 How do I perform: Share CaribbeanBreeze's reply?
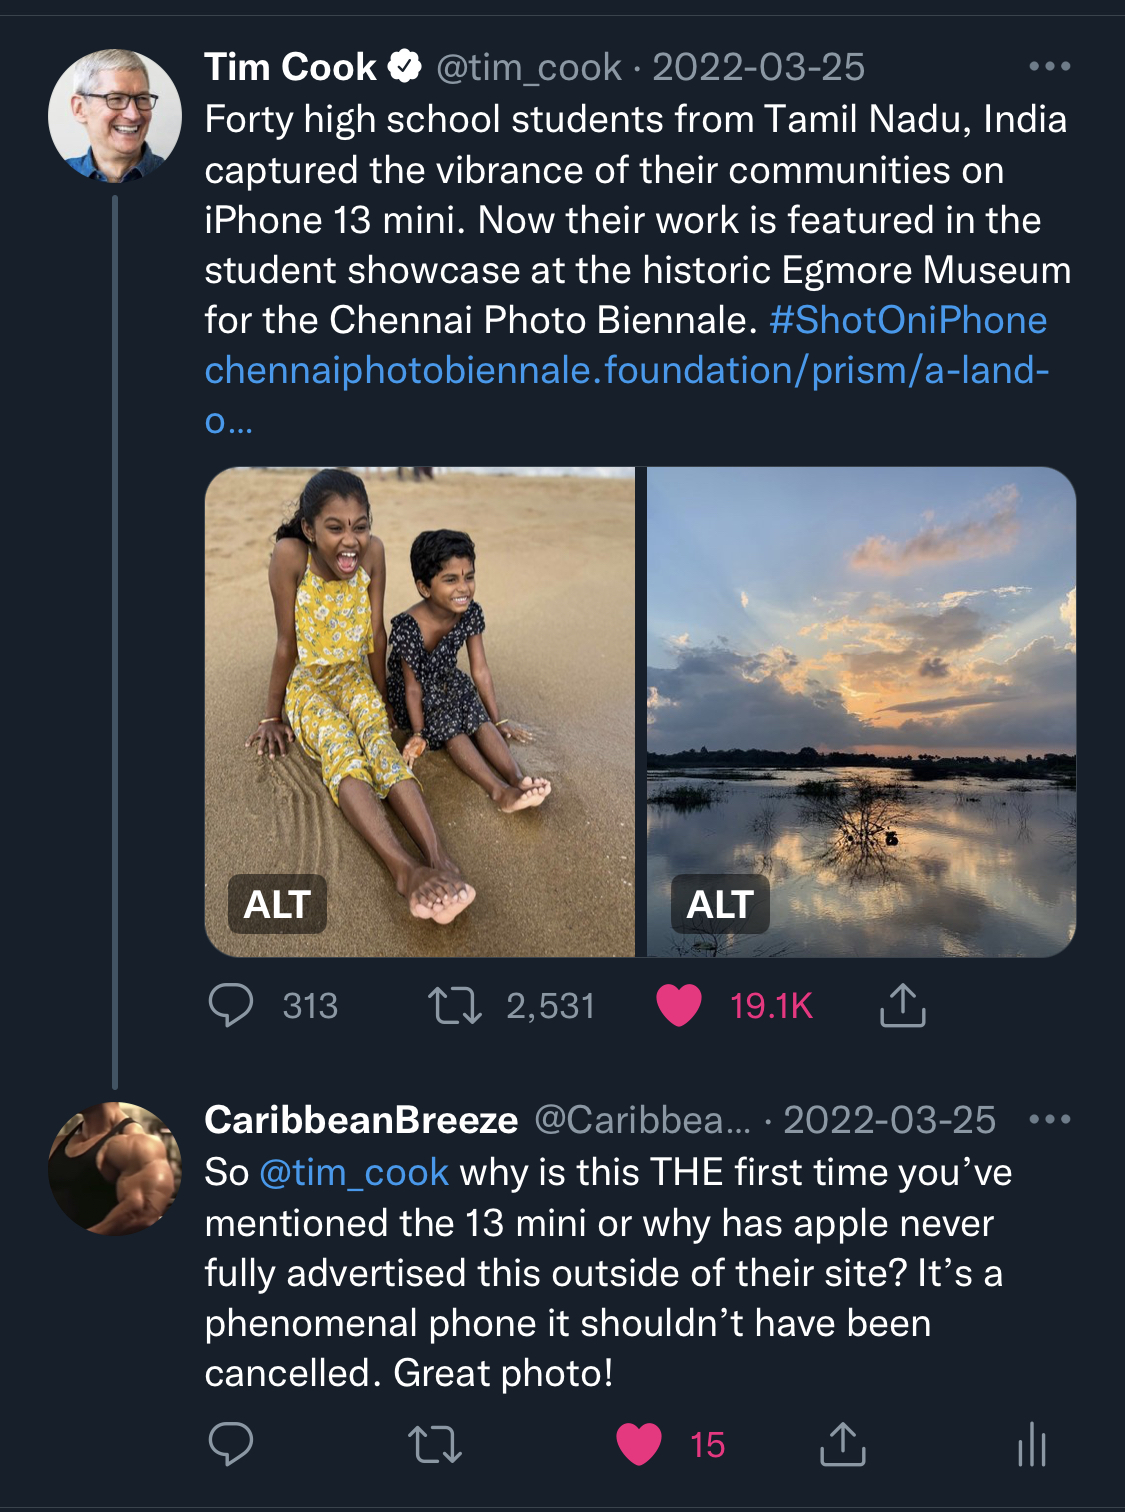click(842, 1444)
